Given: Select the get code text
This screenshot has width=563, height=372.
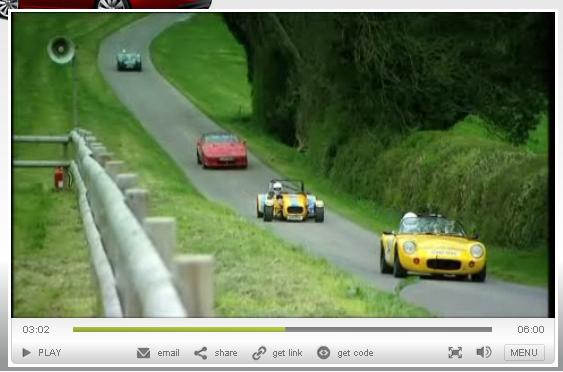Looking at the screenshot, I should point(355,353).
